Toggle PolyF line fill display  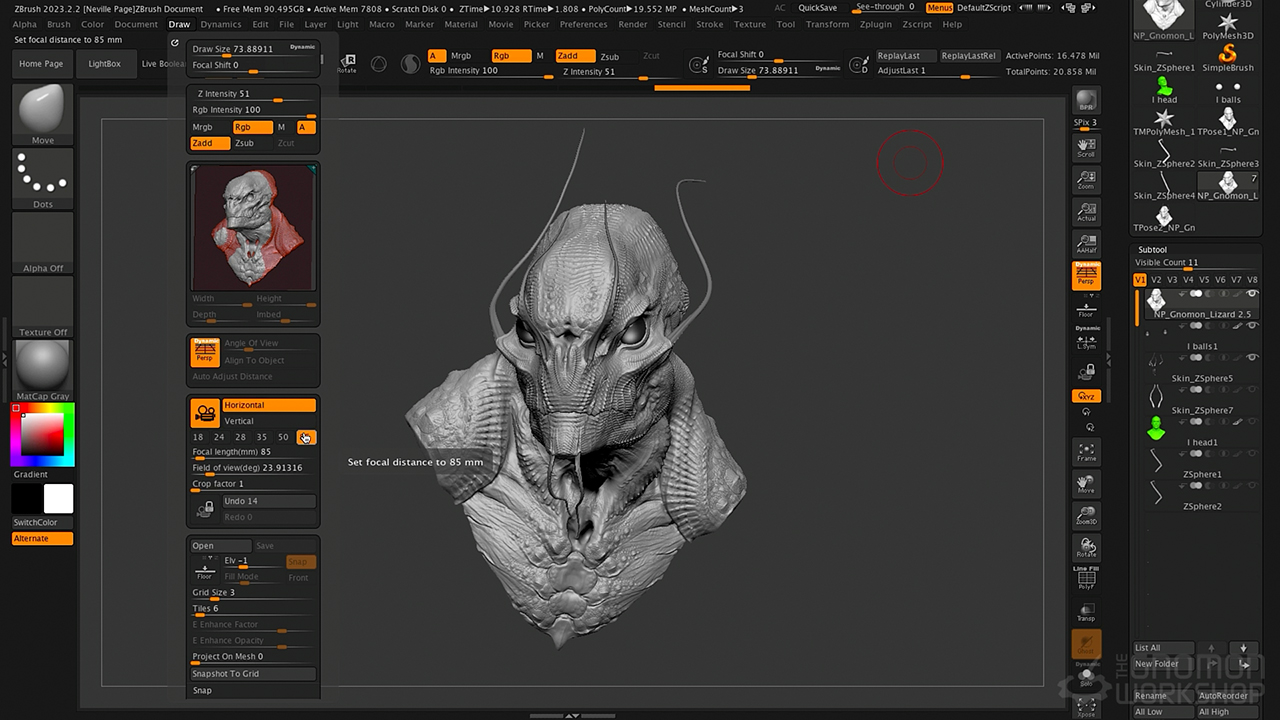[x=1086, y=580]
